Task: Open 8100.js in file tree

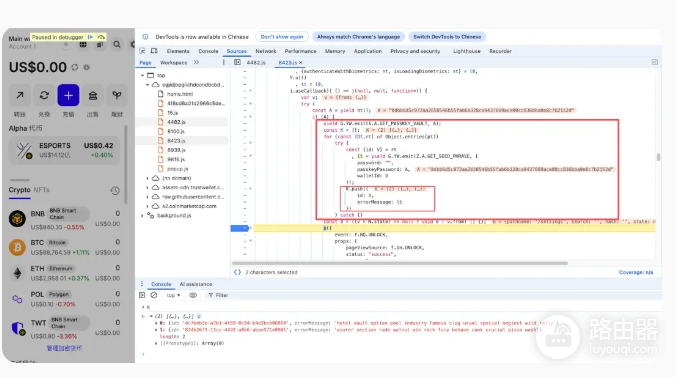Action: (176, 131)
